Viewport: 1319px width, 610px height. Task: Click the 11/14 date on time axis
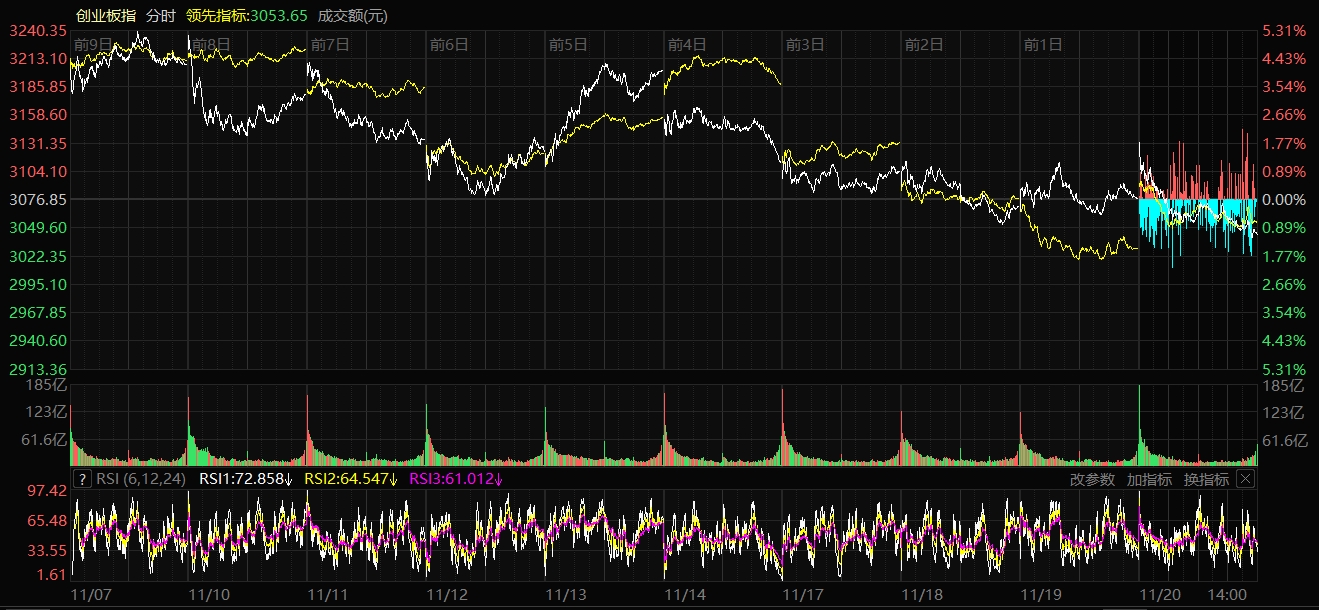pos(684,594)
